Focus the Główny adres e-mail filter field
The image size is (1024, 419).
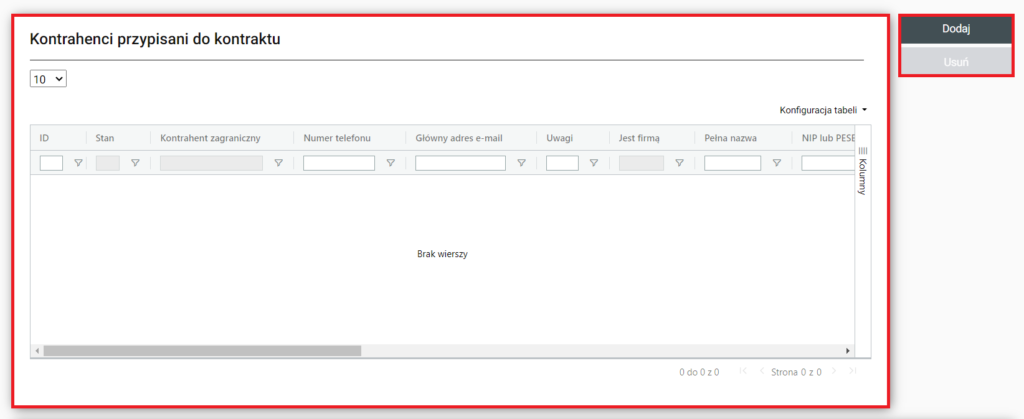click(x=460, y=163)
